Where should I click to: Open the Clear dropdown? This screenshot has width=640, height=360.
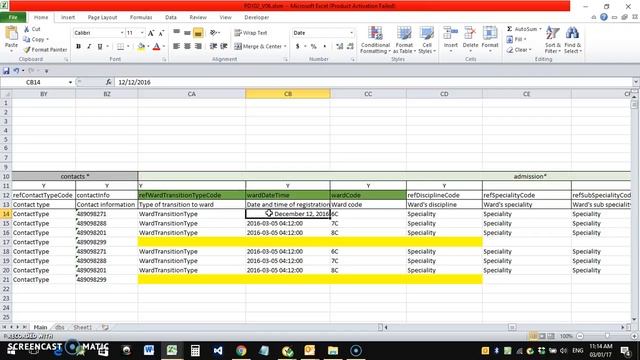(x=519, y=49)
